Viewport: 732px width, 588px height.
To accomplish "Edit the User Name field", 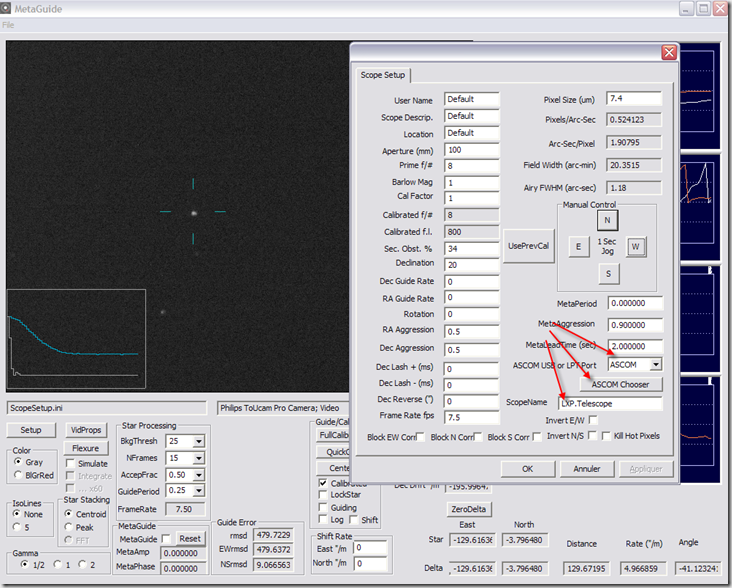I will click(x=472, y=99).
